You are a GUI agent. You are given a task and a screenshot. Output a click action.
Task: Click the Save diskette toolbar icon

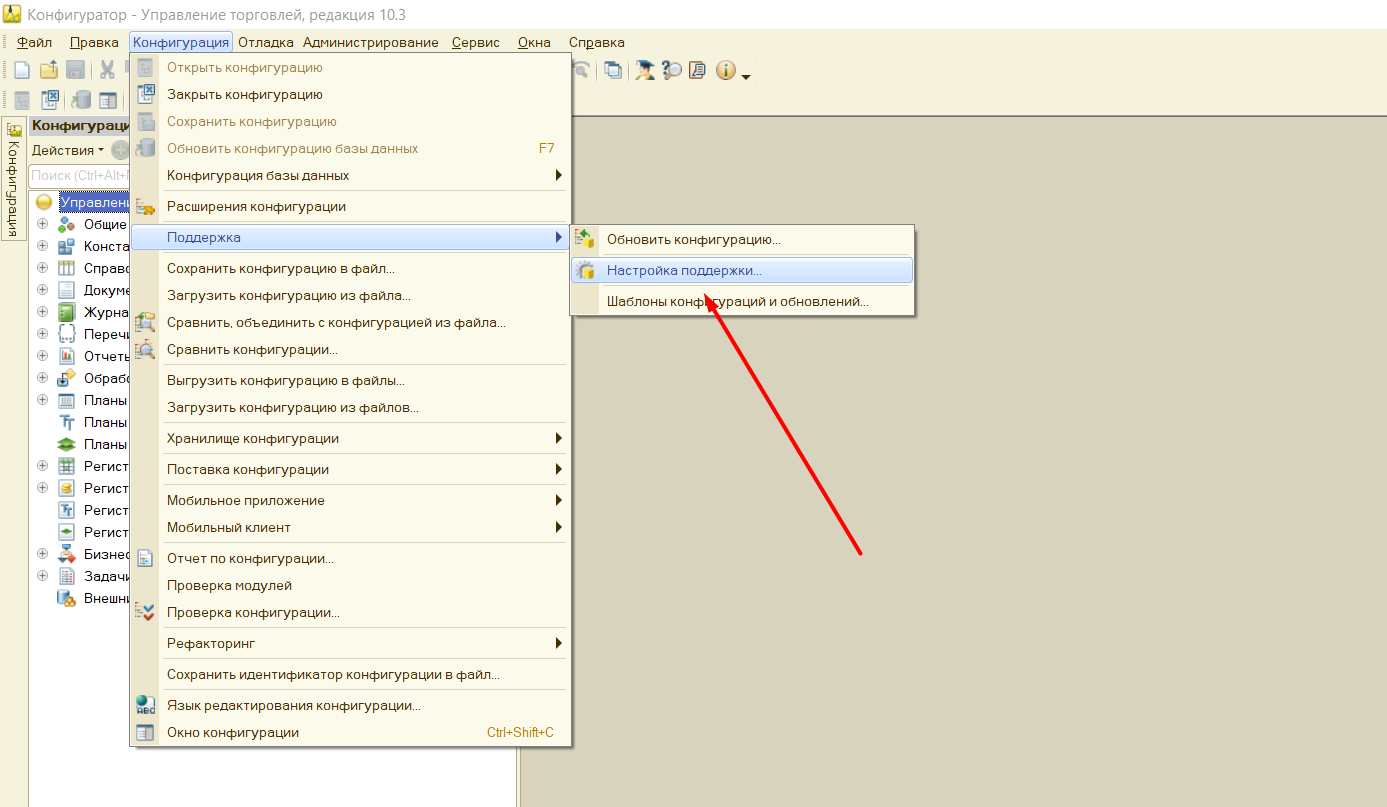(x=75, y=70)
